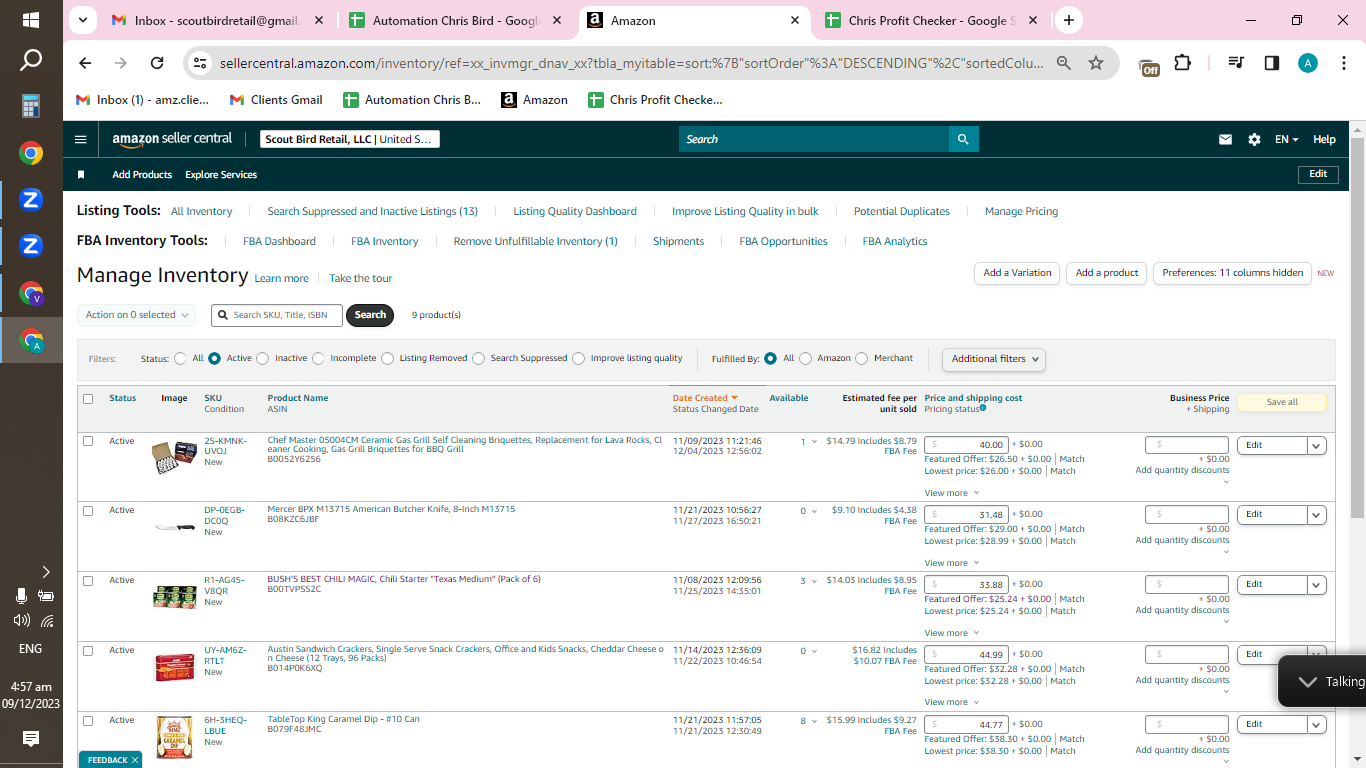Open Calculator from the taskbar

pyautogui.click(x=31, y=106)
